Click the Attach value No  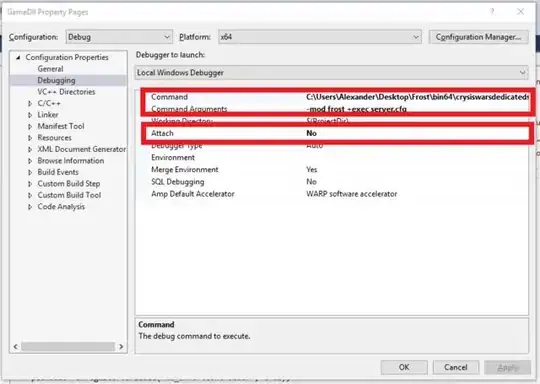pos(311,133)
